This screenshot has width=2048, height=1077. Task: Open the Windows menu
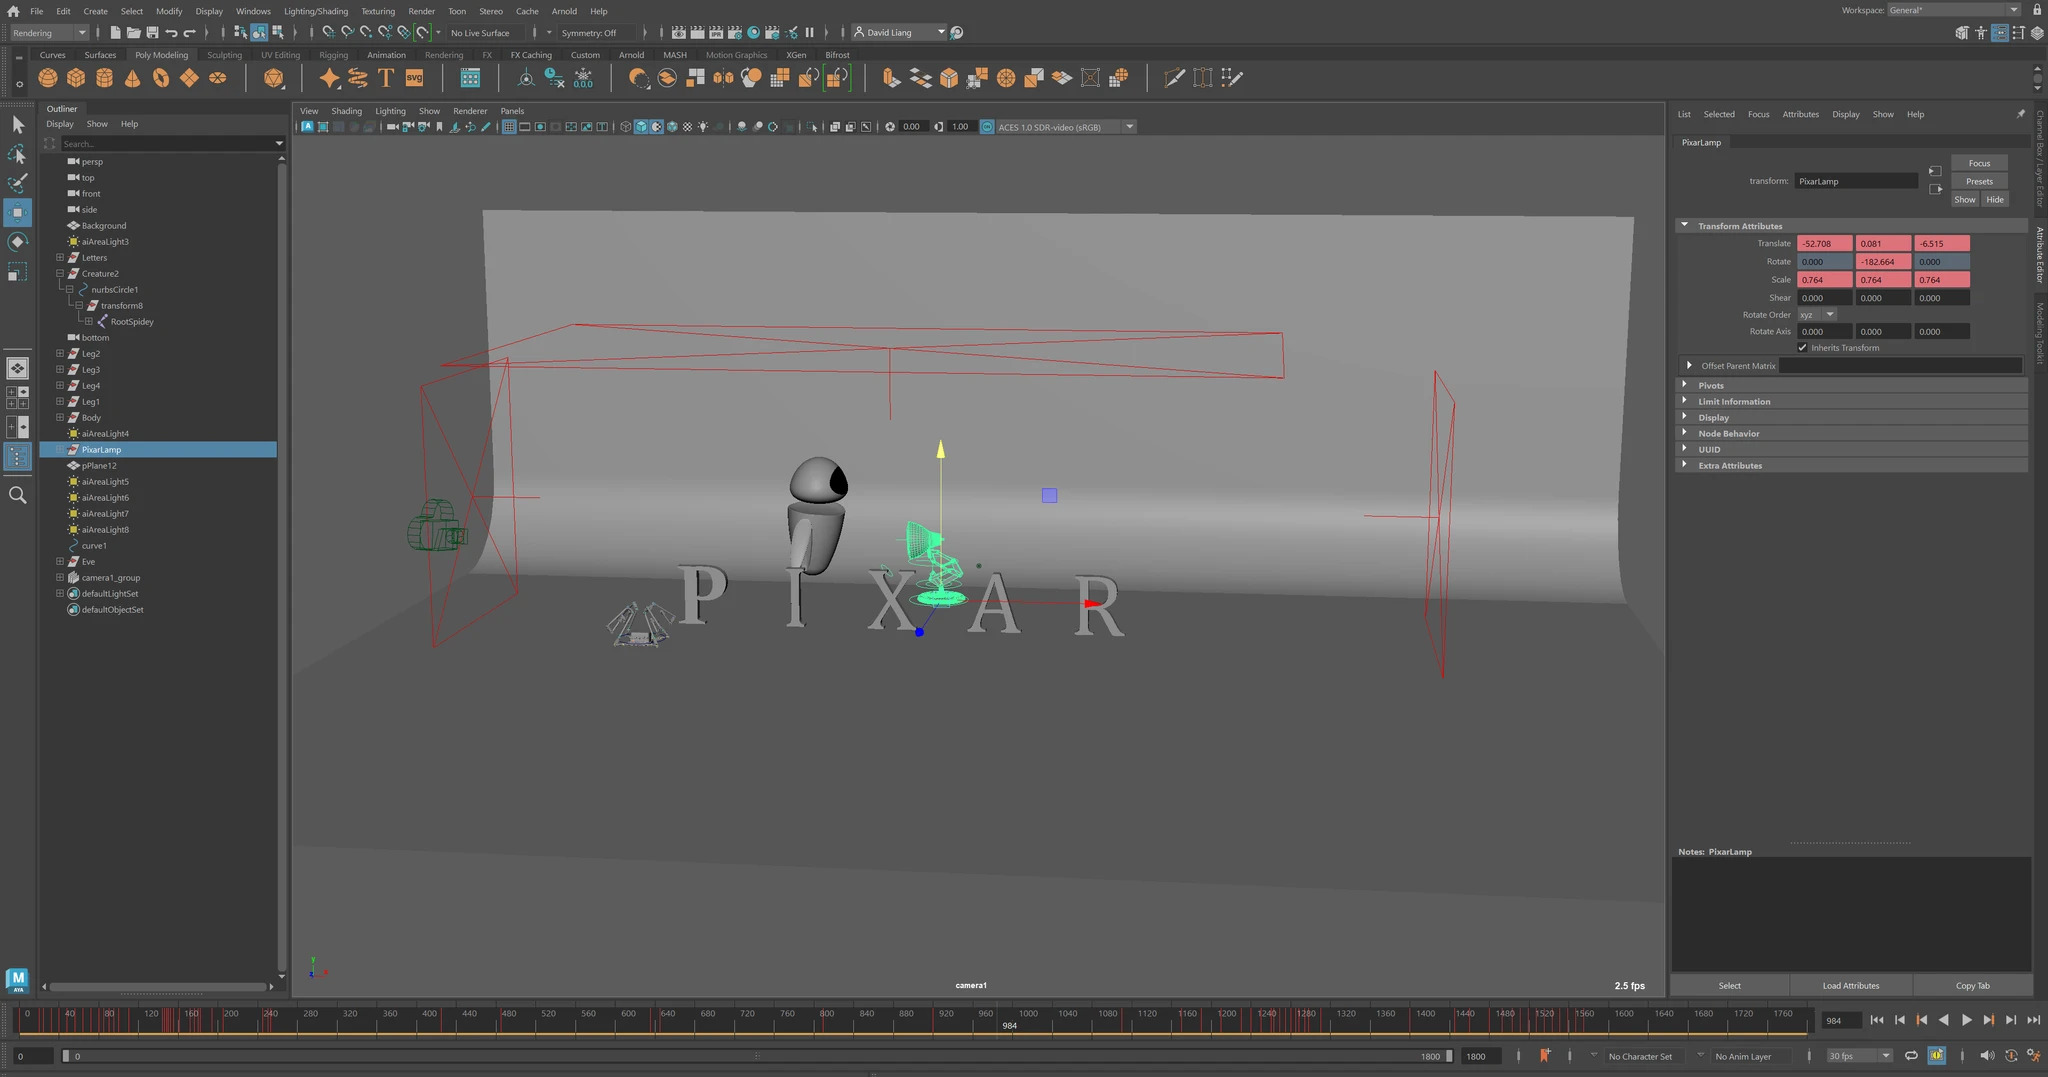tap(253, 11)
